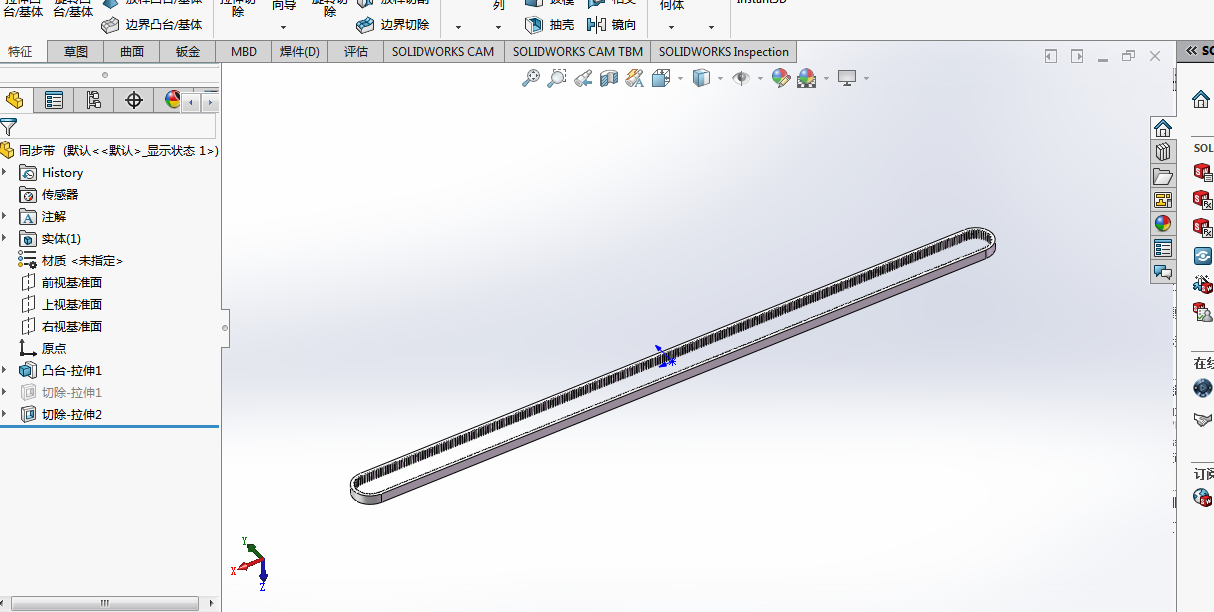Open the SOLIDWORKS CAM tab

coord(443,51)
